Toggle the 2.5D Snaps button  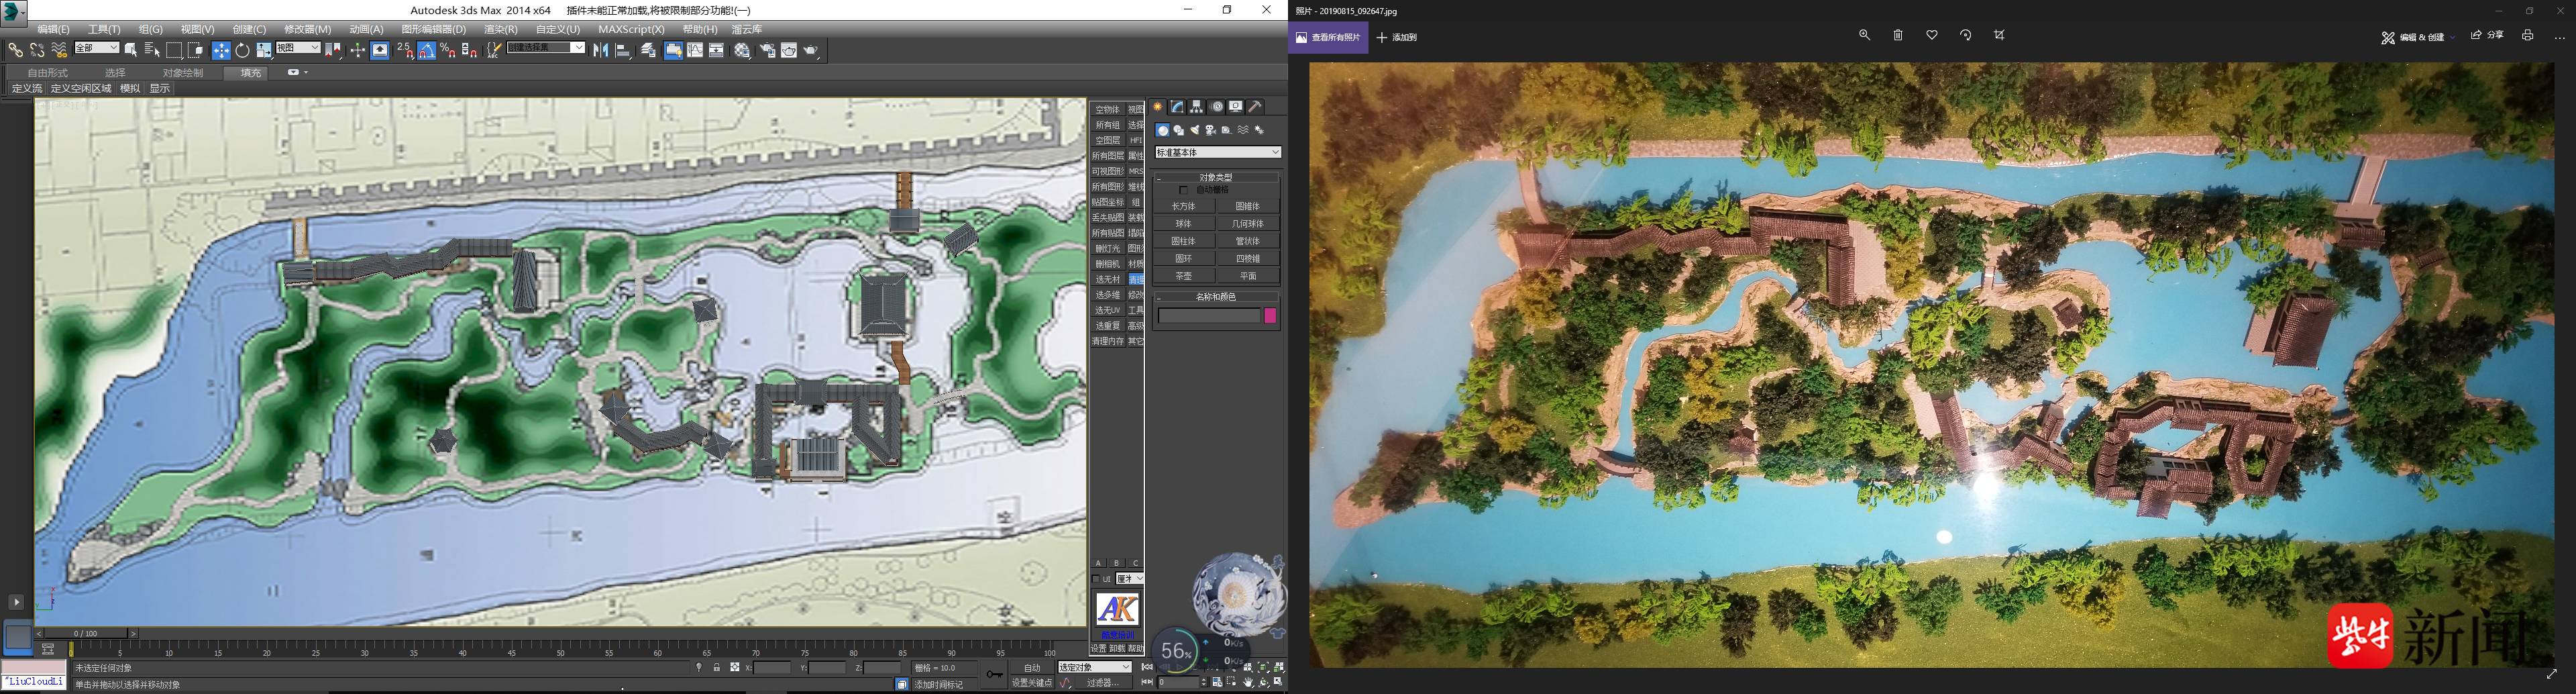click(x=405, y=50)
